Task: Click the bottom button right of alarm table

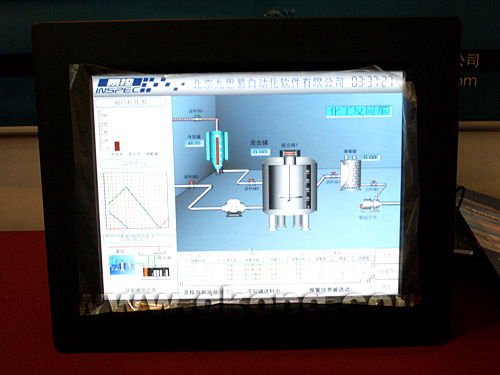Action: [386, 287]
